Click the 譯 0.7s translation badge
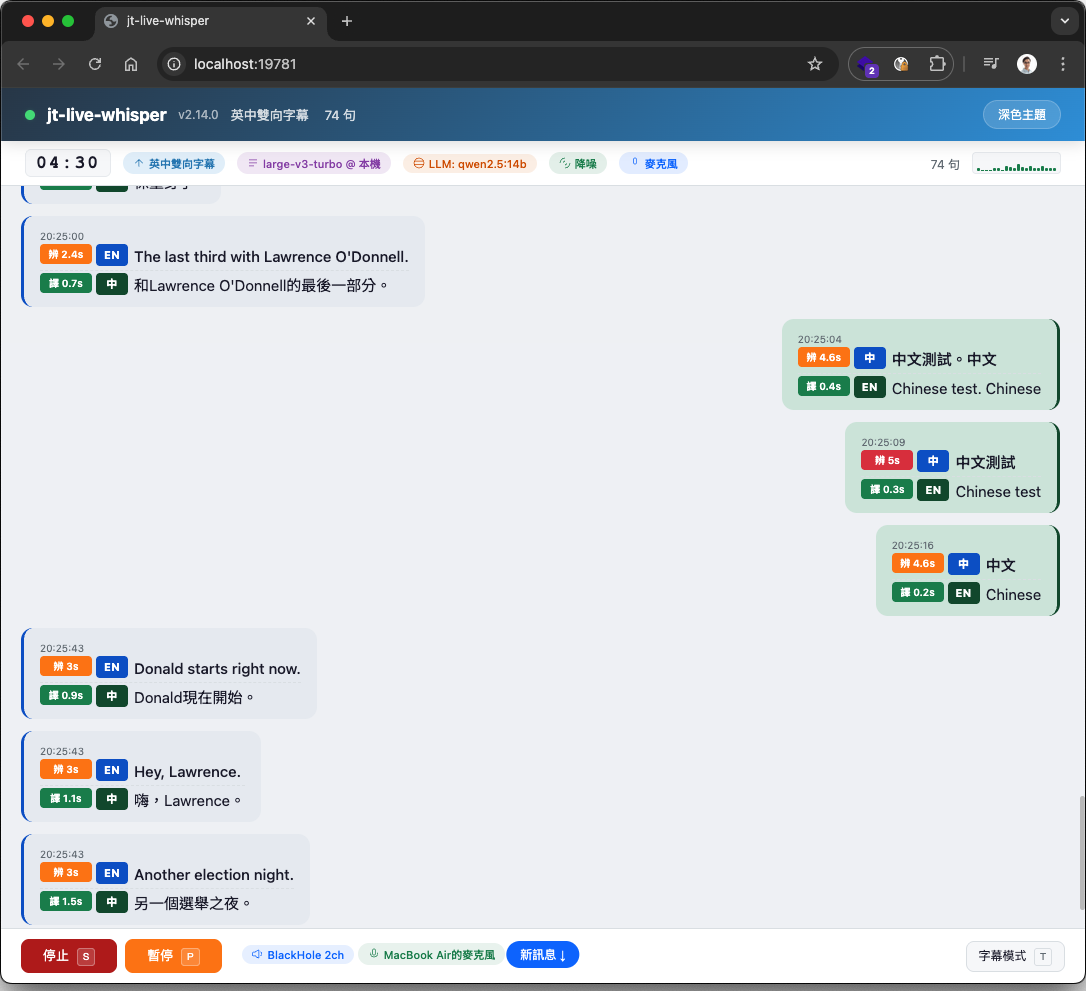Viewport: 1086px width, 991px height. (66, 283)
